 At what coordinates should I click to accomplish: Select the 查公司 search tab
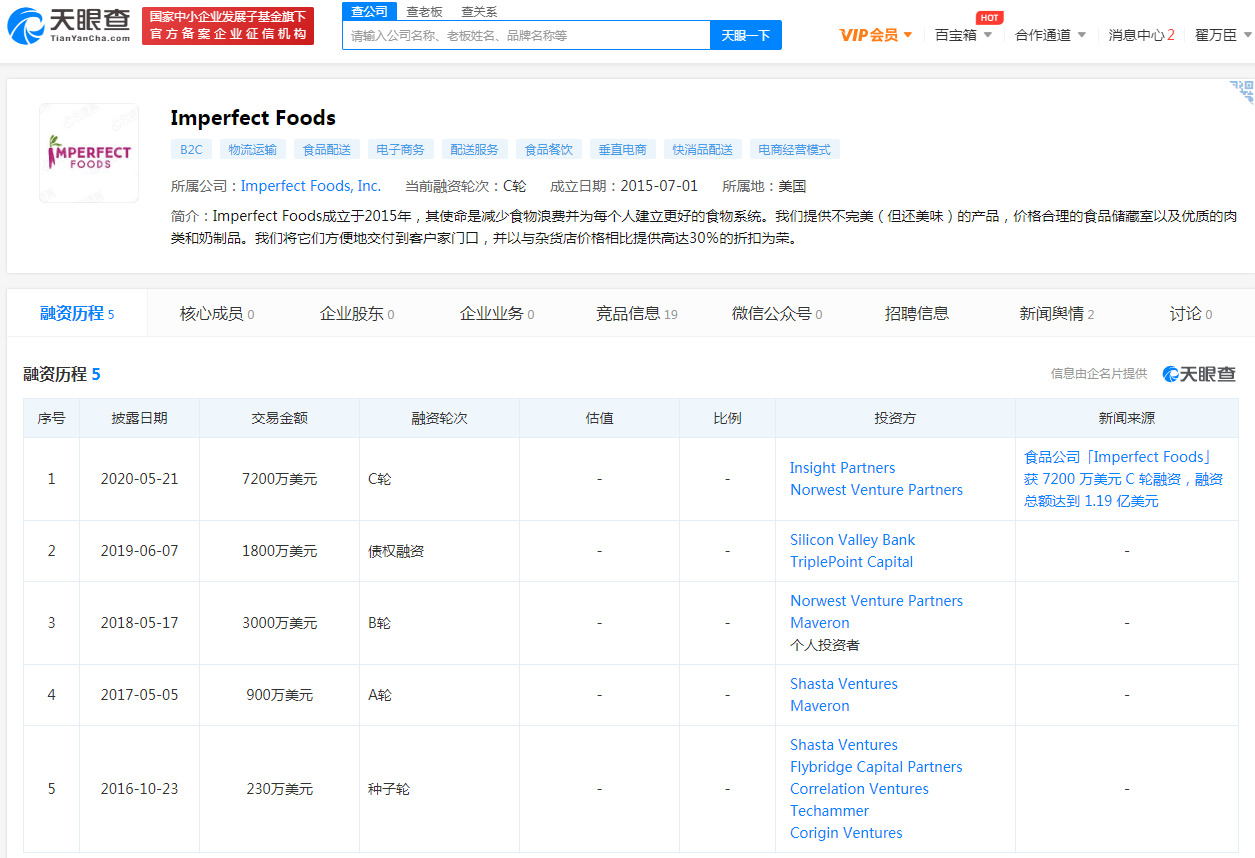(369, 11)
